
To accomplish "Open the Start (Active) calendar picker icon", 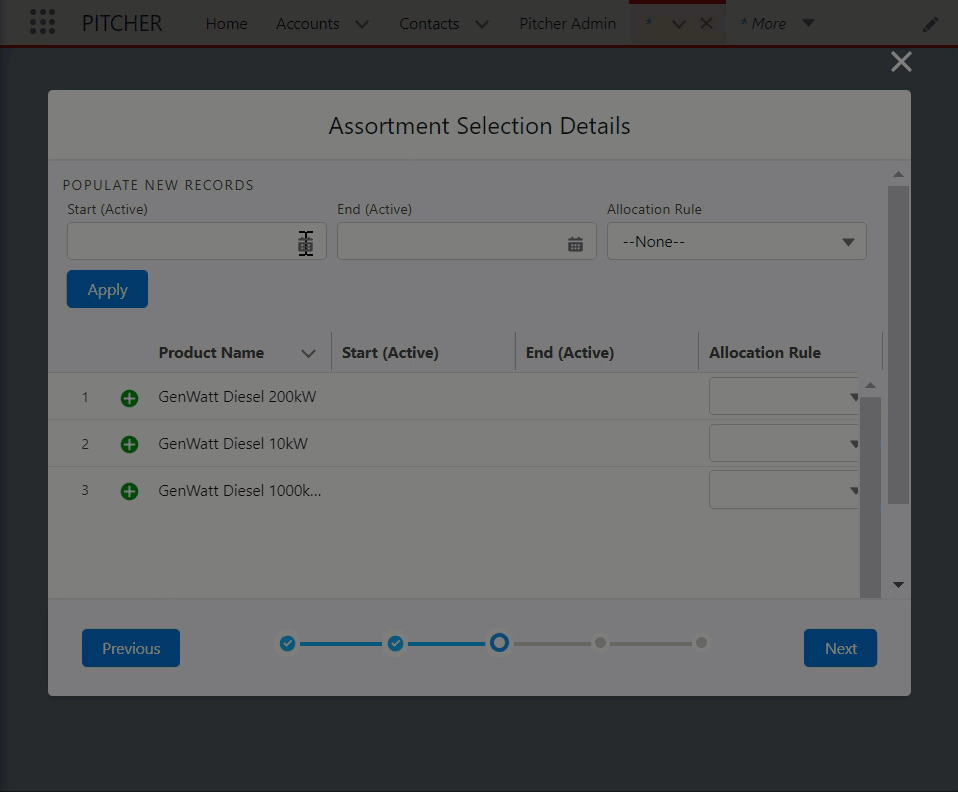I will (306, 243).
